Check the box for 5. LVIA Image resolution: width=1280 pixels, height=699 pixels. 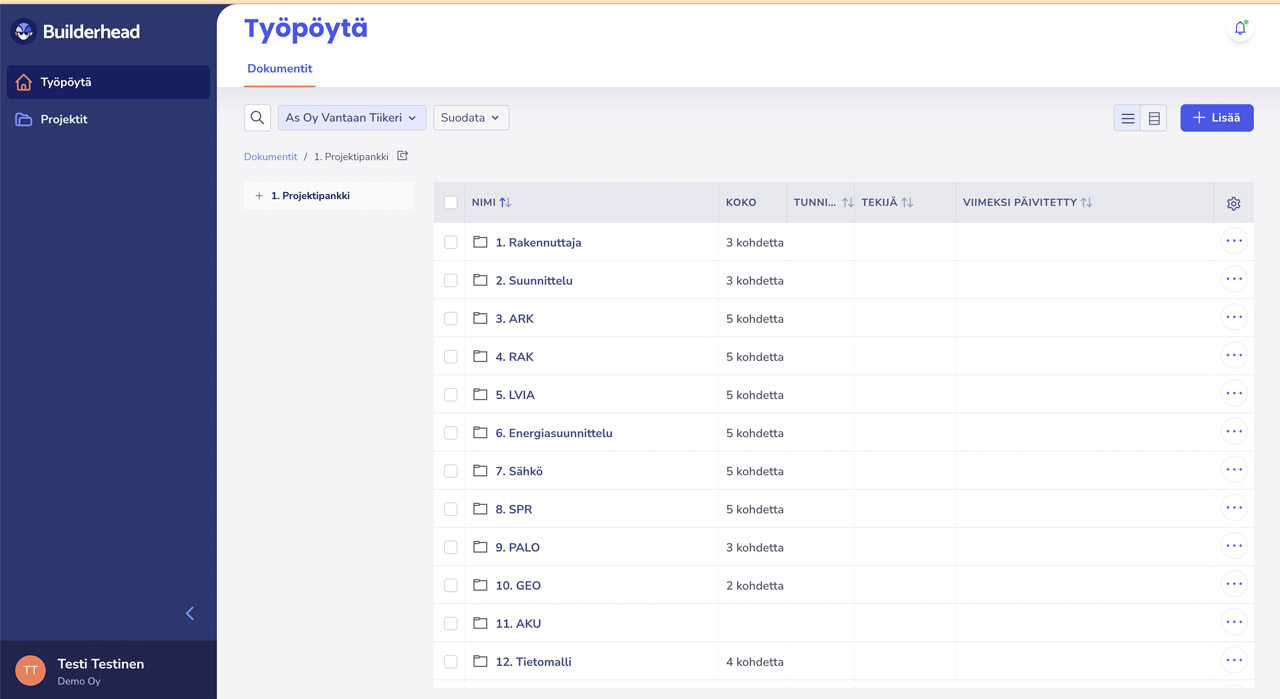(451, 395)
